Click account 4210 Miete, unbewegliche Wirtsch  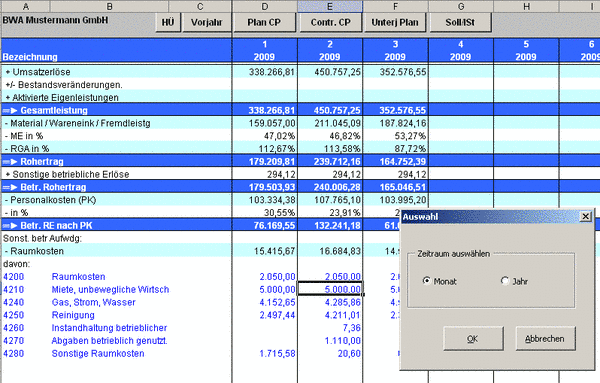[110, 289]
